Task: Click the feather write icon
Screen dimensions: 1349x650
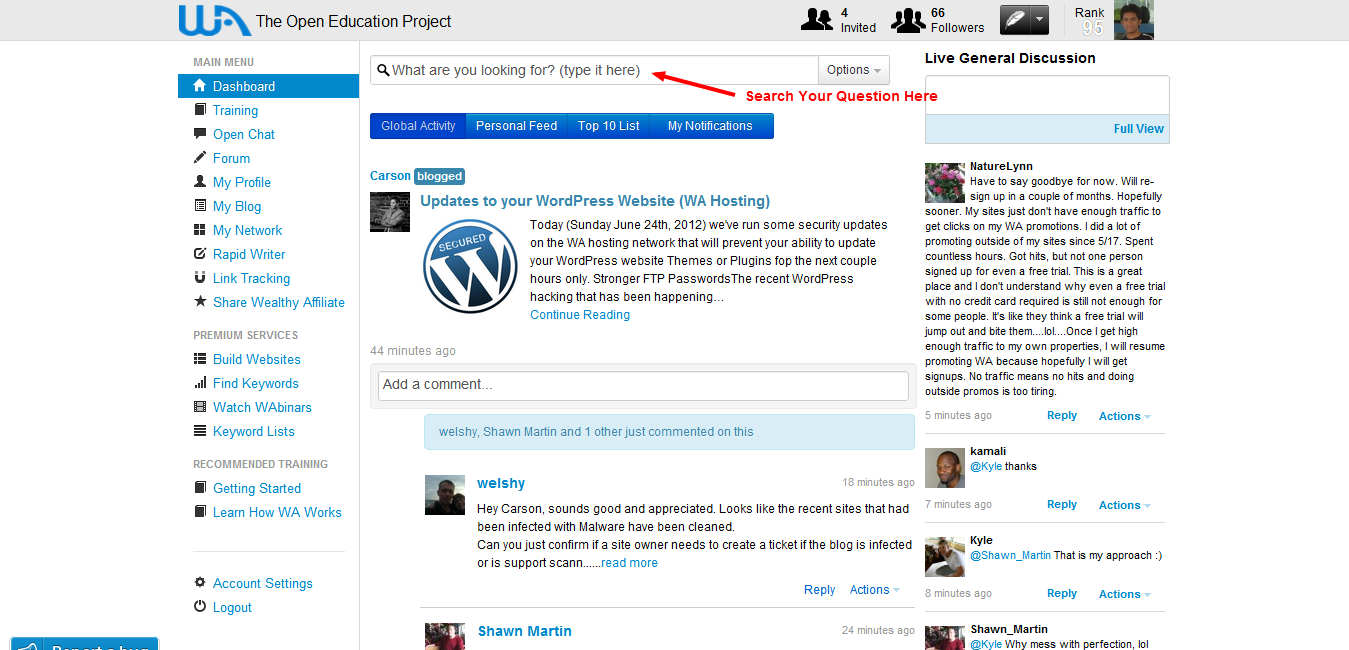Action: point(1015,20)
